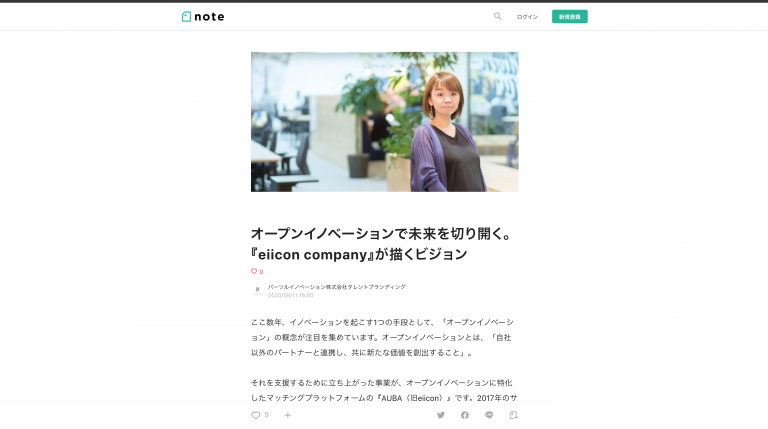Viewport: 768px width, 429px height.
Task: Click the ログイン link
Action: click(x=527, y=17)
